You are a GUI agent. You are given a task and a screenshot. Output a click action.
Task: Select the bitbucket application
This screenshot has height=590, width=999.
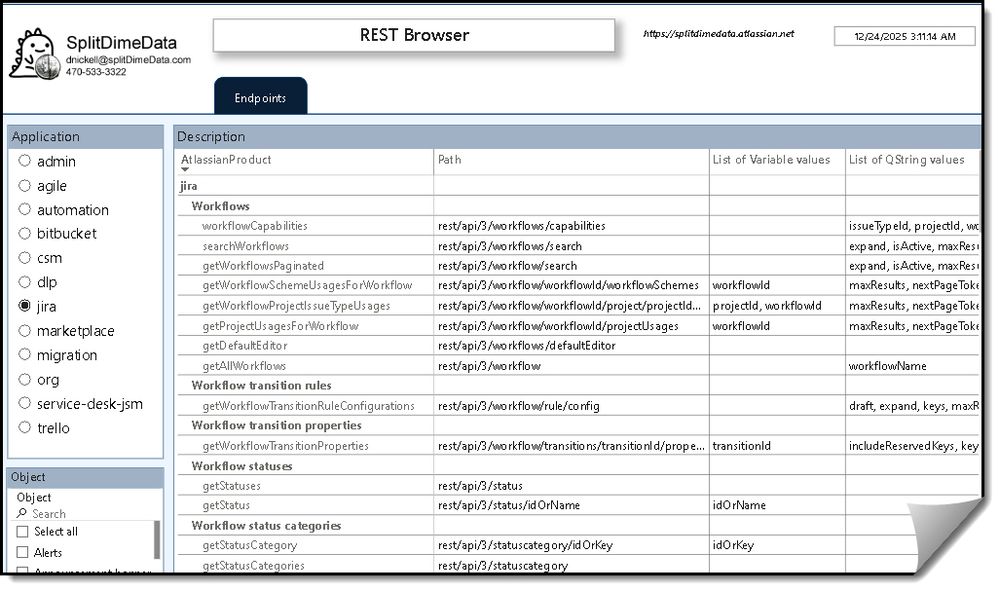pos(23,234)
